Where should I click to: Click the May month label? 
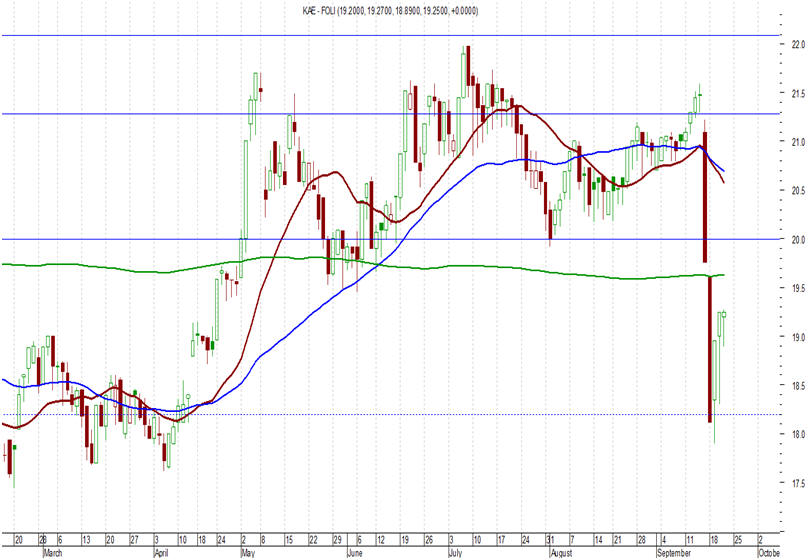tap(248, 553)
